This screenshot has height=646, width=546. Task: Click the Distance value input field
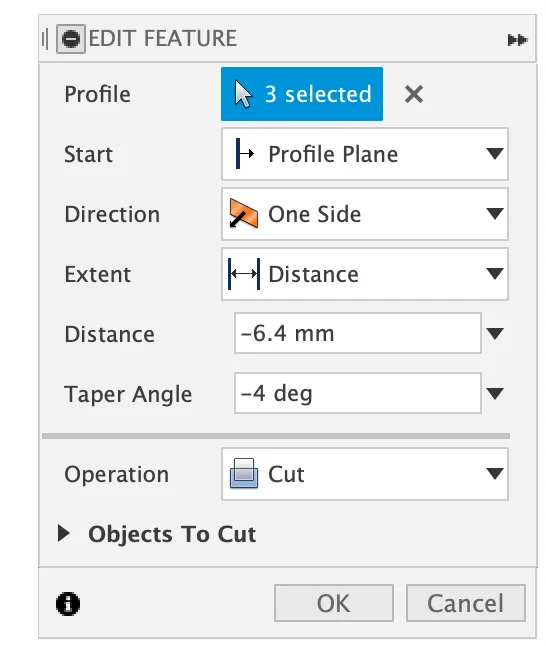[358, 333]
